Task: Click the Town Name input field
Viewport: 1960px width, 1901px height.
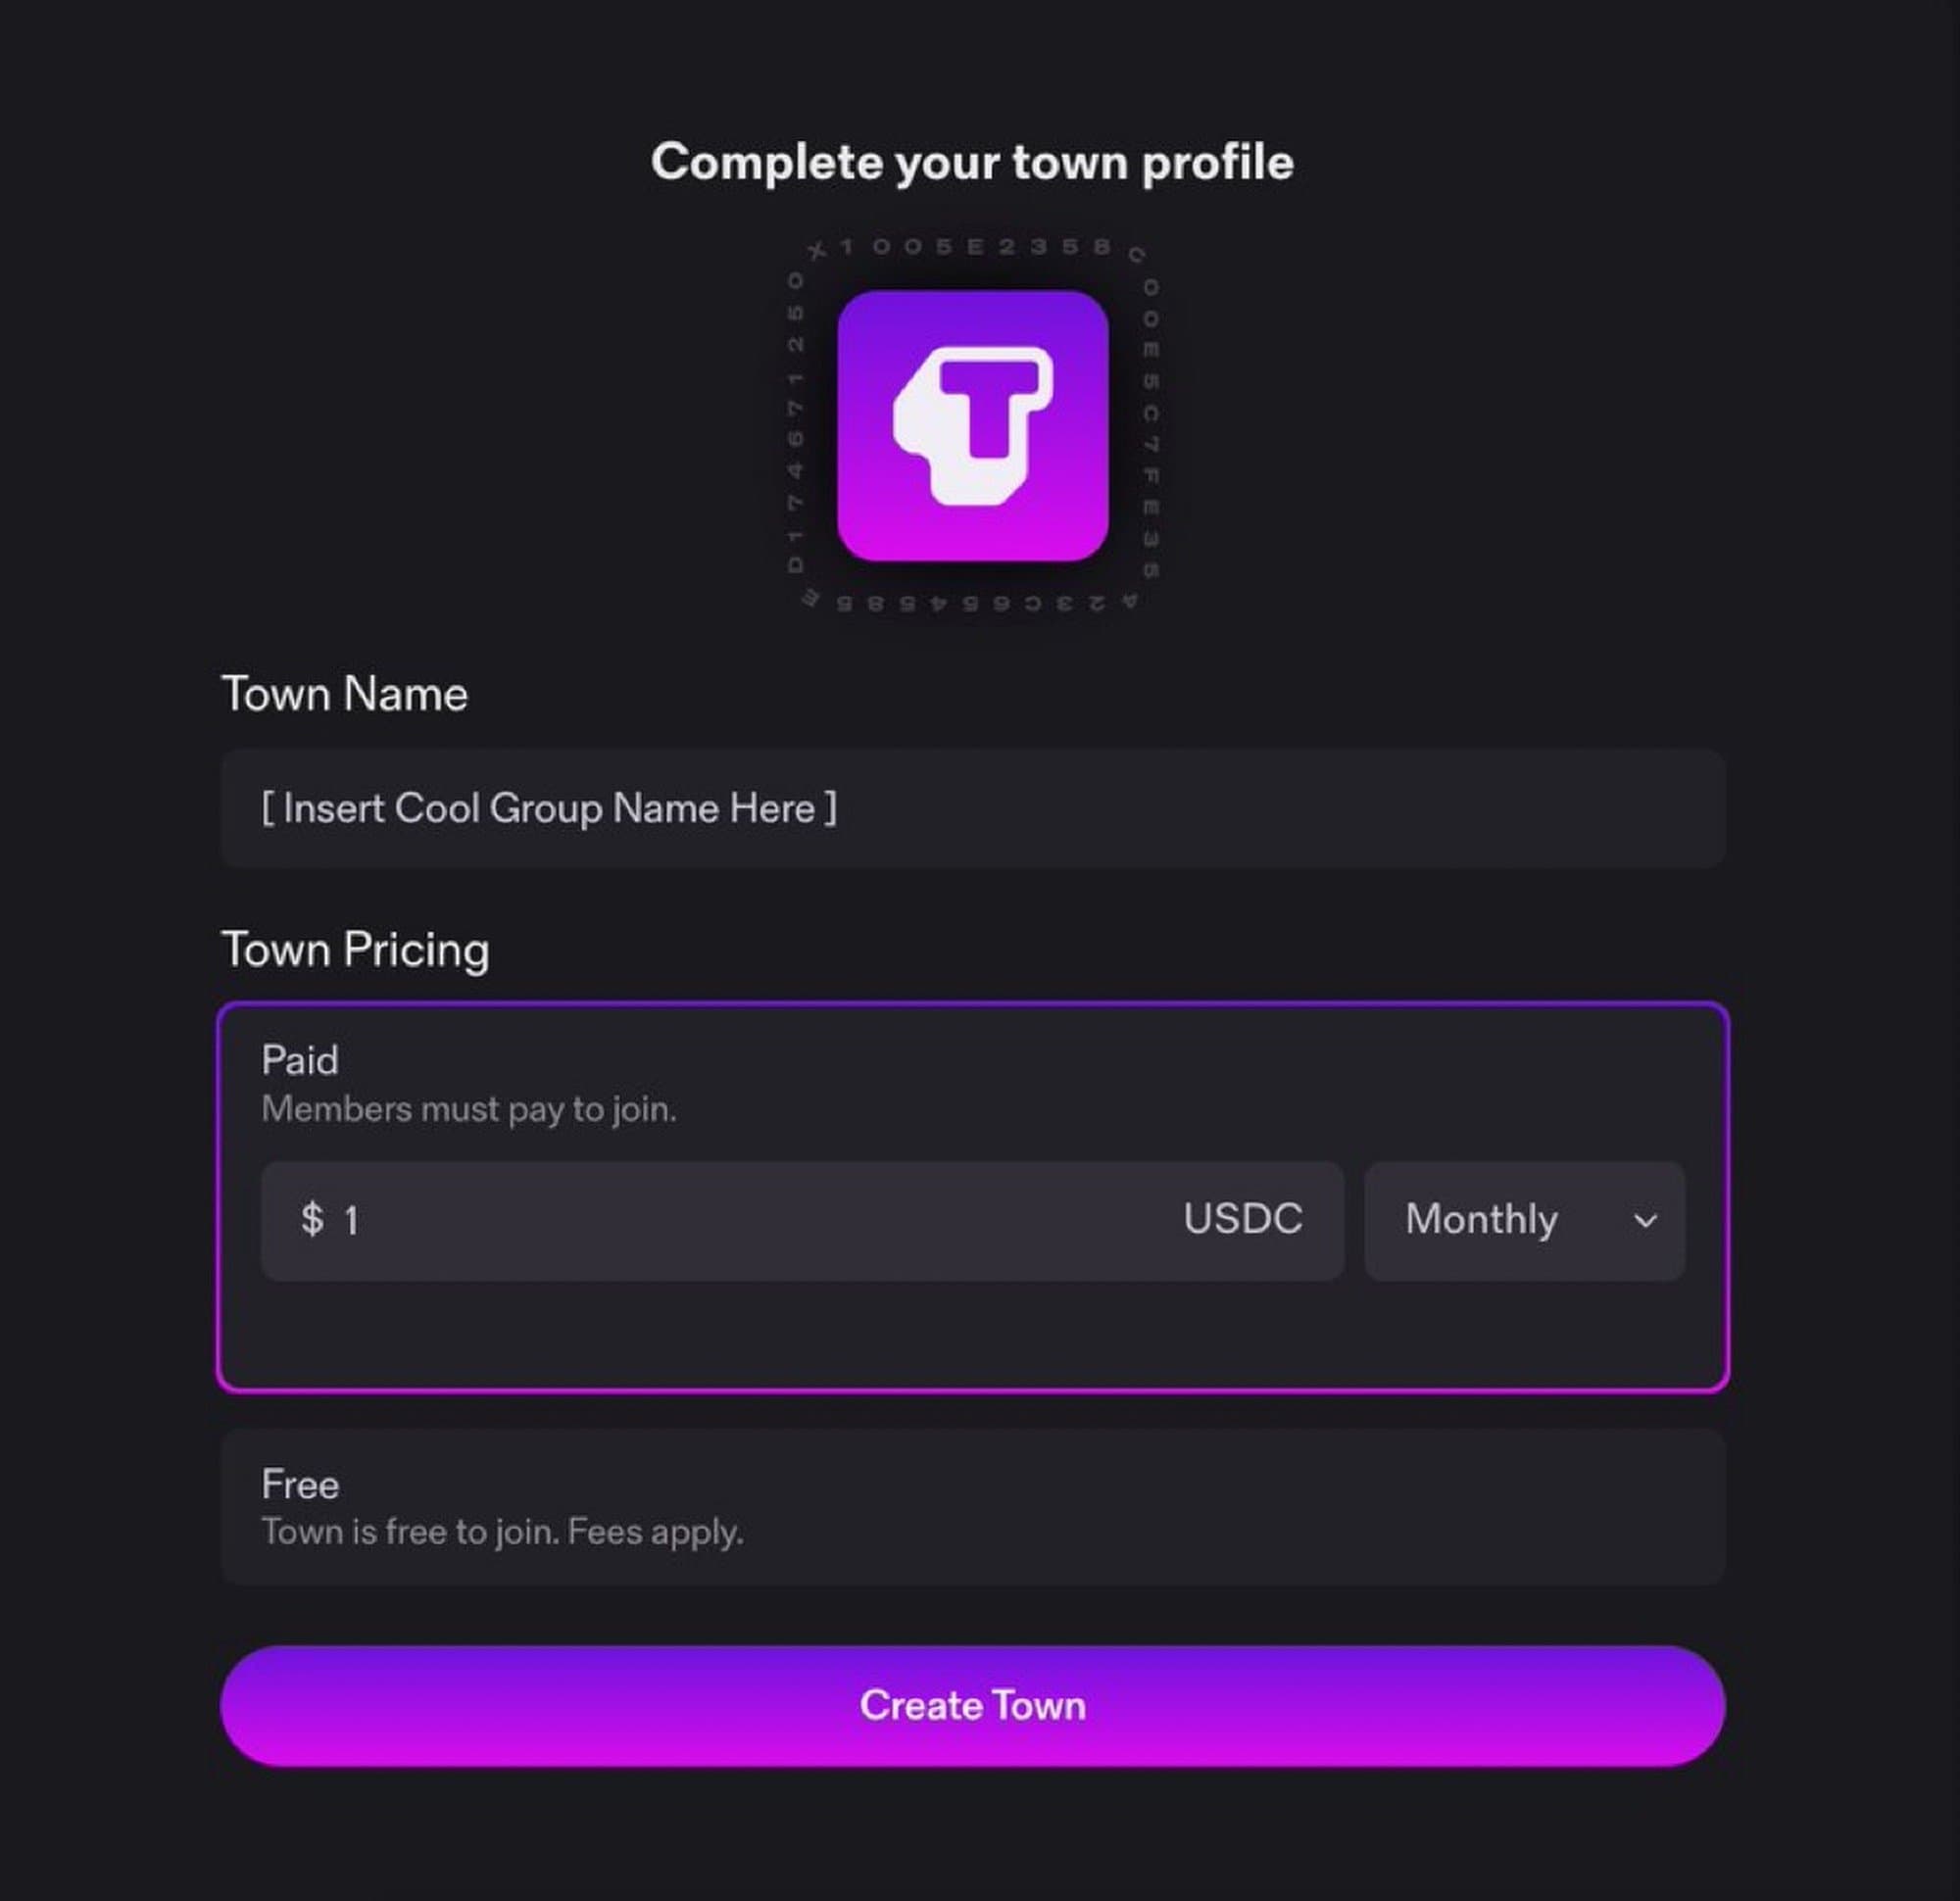Action: pos(972,808)
